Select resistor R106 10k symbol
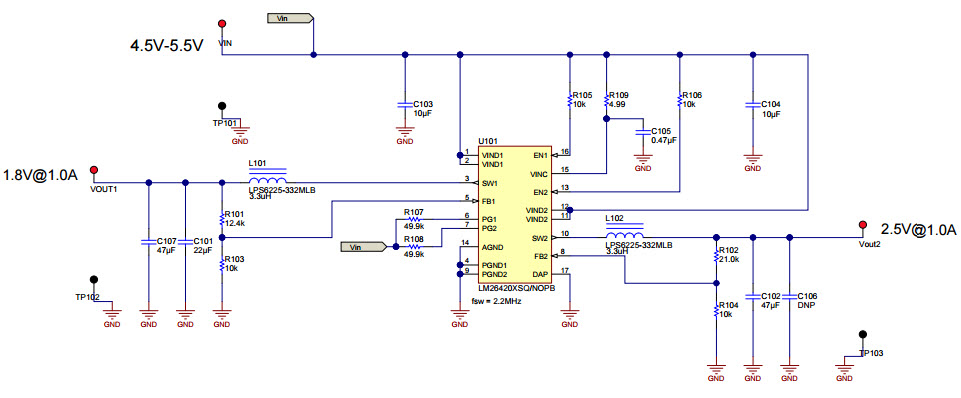961x398 pixels. coord(679,99)
